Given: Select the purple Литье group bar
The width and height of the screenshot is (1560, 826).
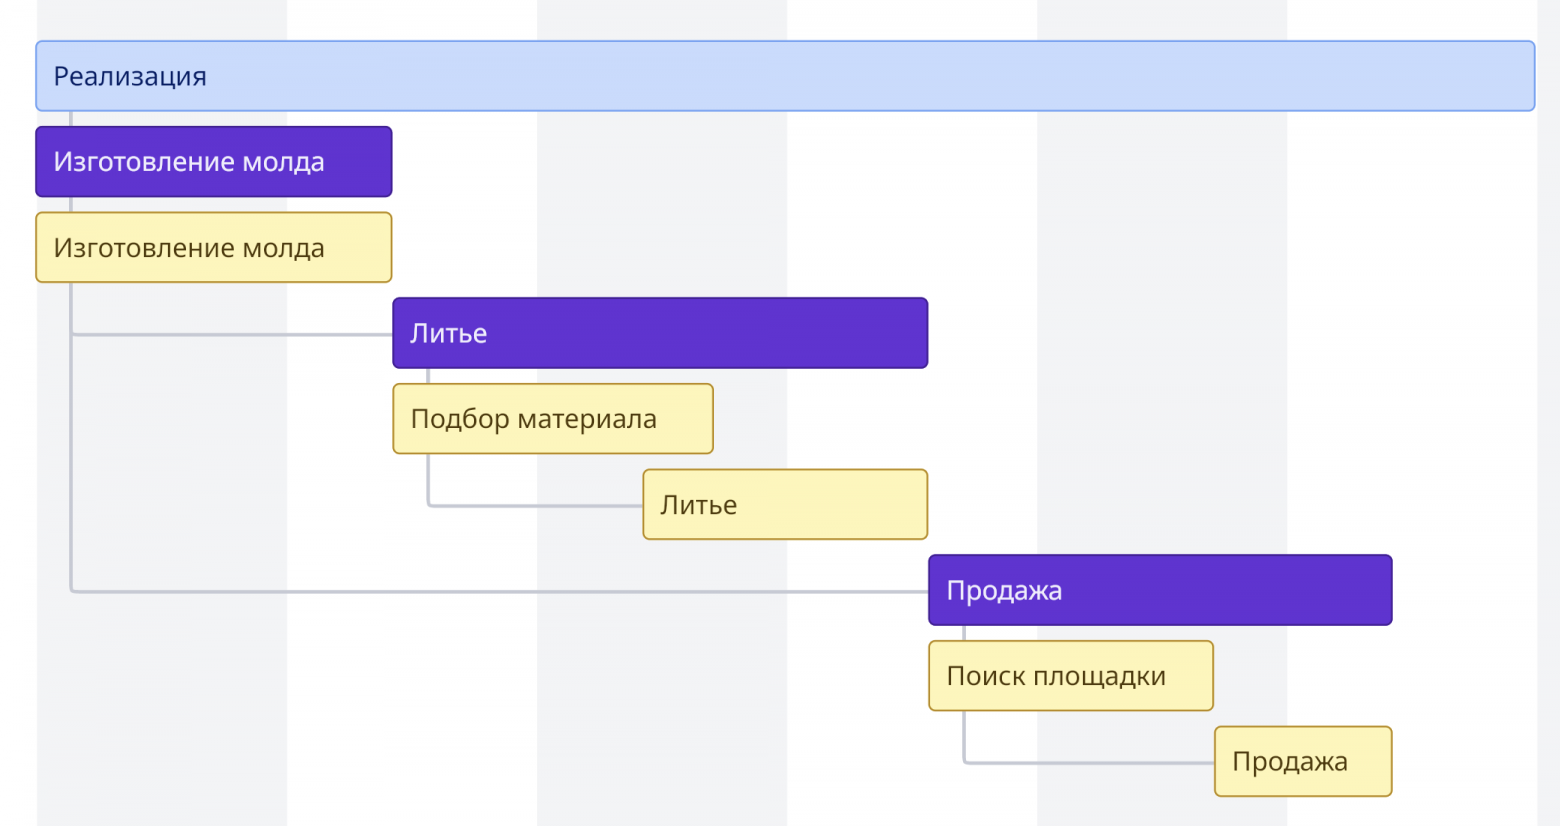Looking at the screenshot, I should pos(660,333).
